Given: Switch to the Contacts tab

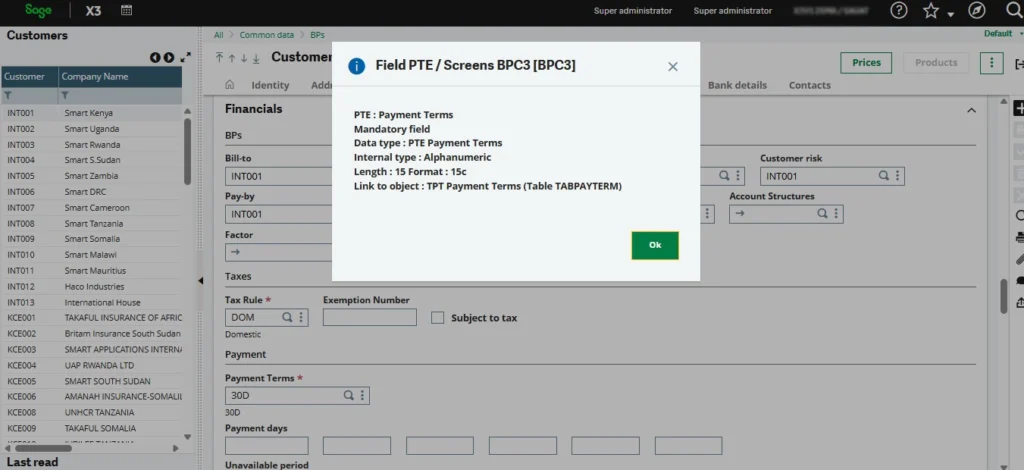Looking at the screenshot, I should pyautogui.click(x=810, y=85).
